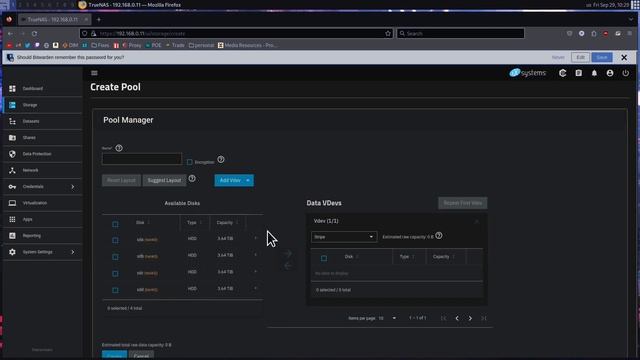Expand details of the sdb row
640x360 pixels.
pyautogui.click(x=256, y=255)
